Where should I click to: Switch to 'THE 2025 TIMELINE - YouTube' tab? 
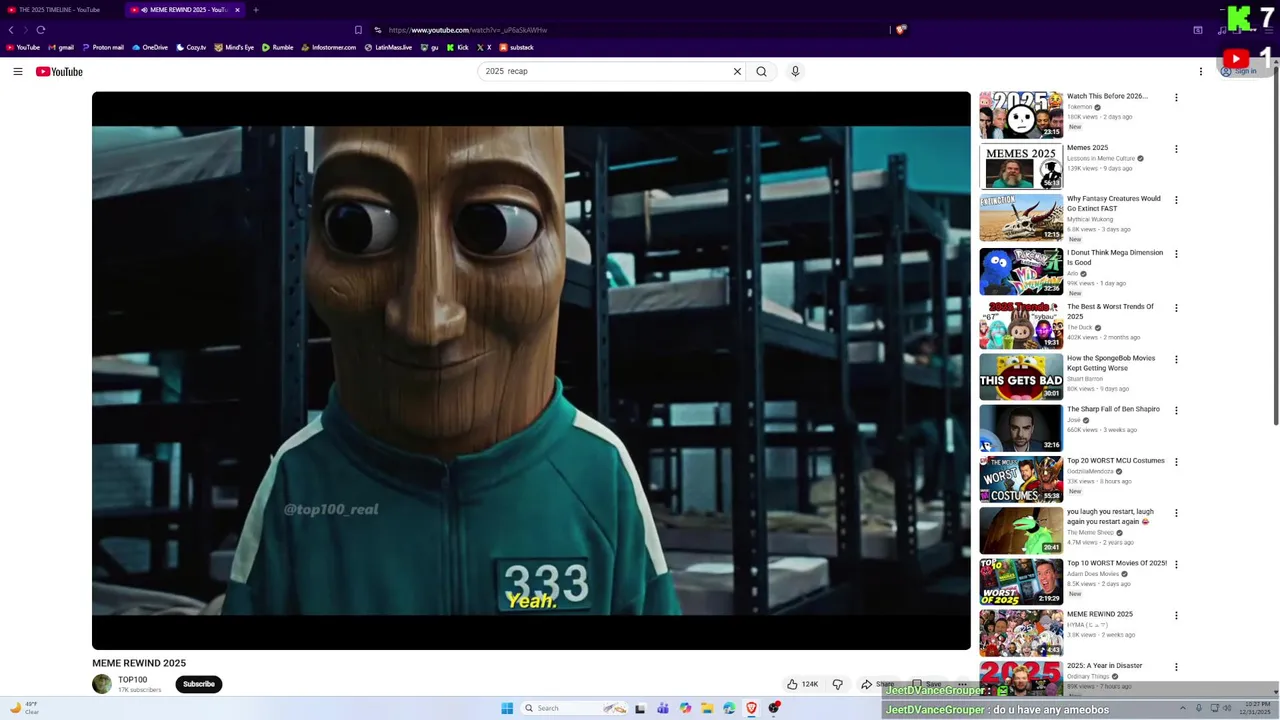[x=60, y=10]
